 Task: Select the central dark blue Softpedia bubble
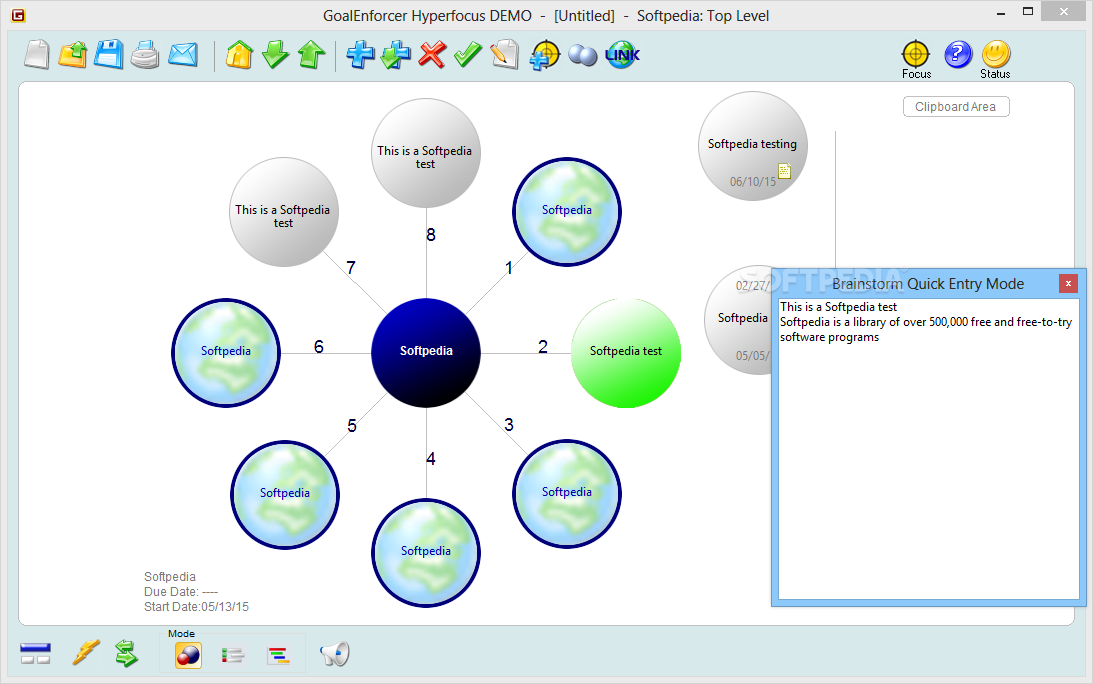[x=426, y=353]
